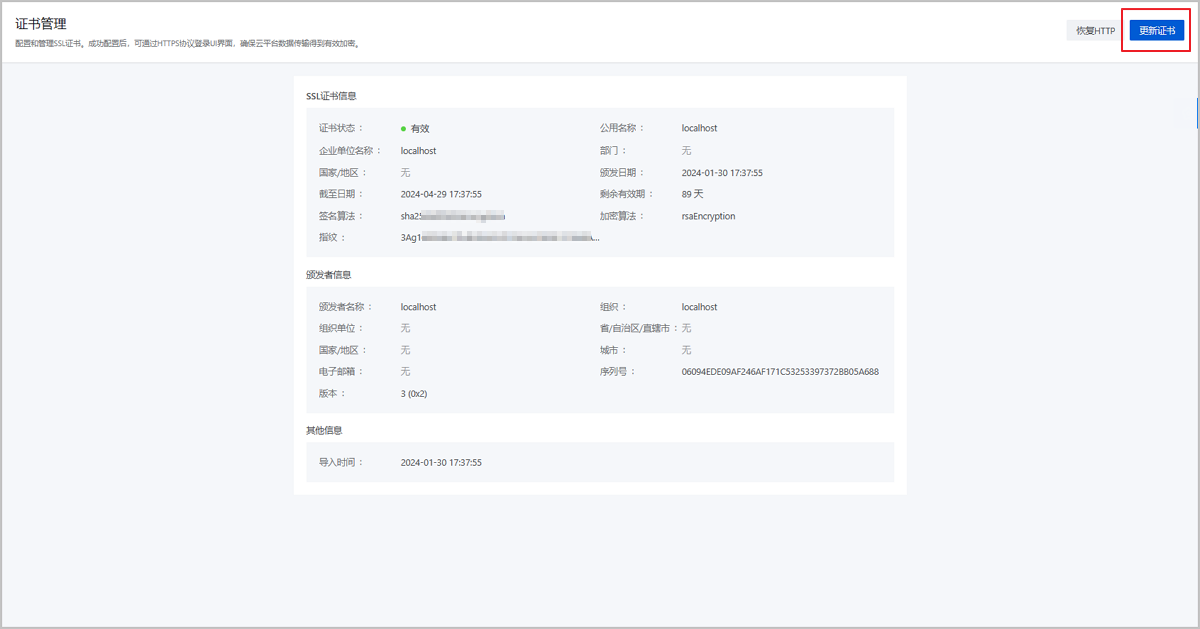Screen dimensions: 1200x629
Task: Select the 公用名称 localhost value
Action: (x=698, y=128)
